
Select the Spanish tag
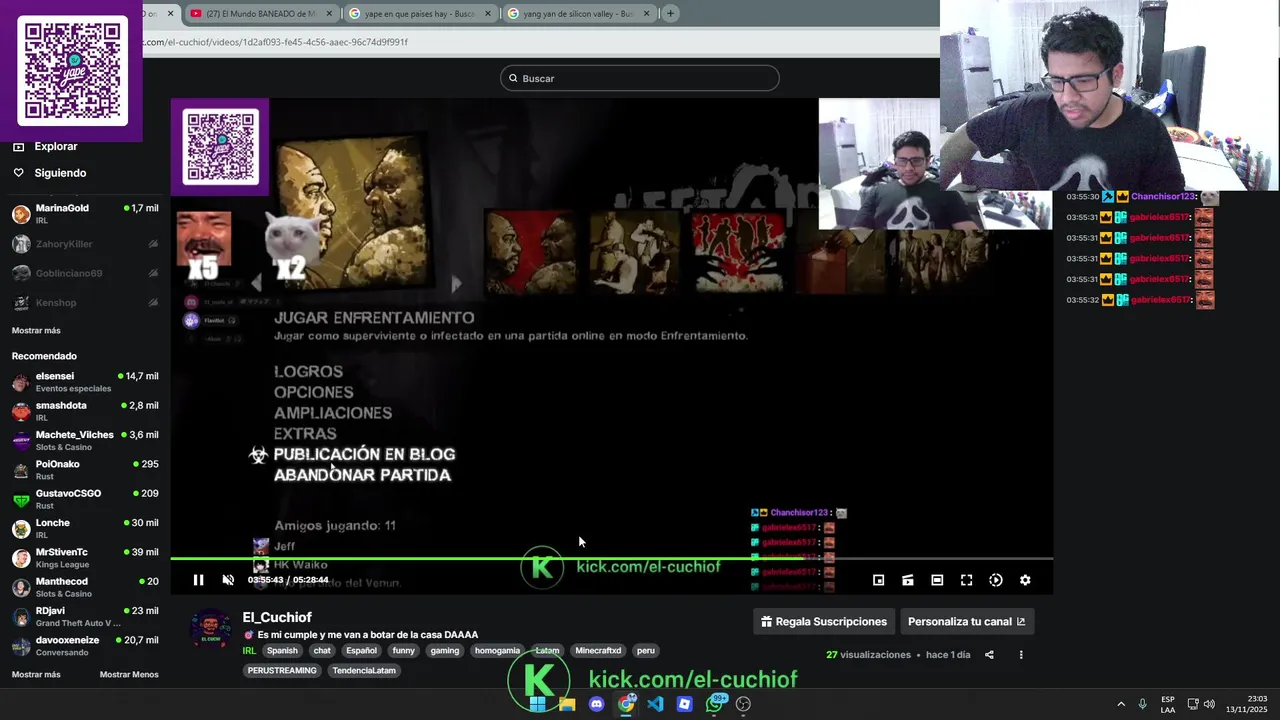(282, 651)
